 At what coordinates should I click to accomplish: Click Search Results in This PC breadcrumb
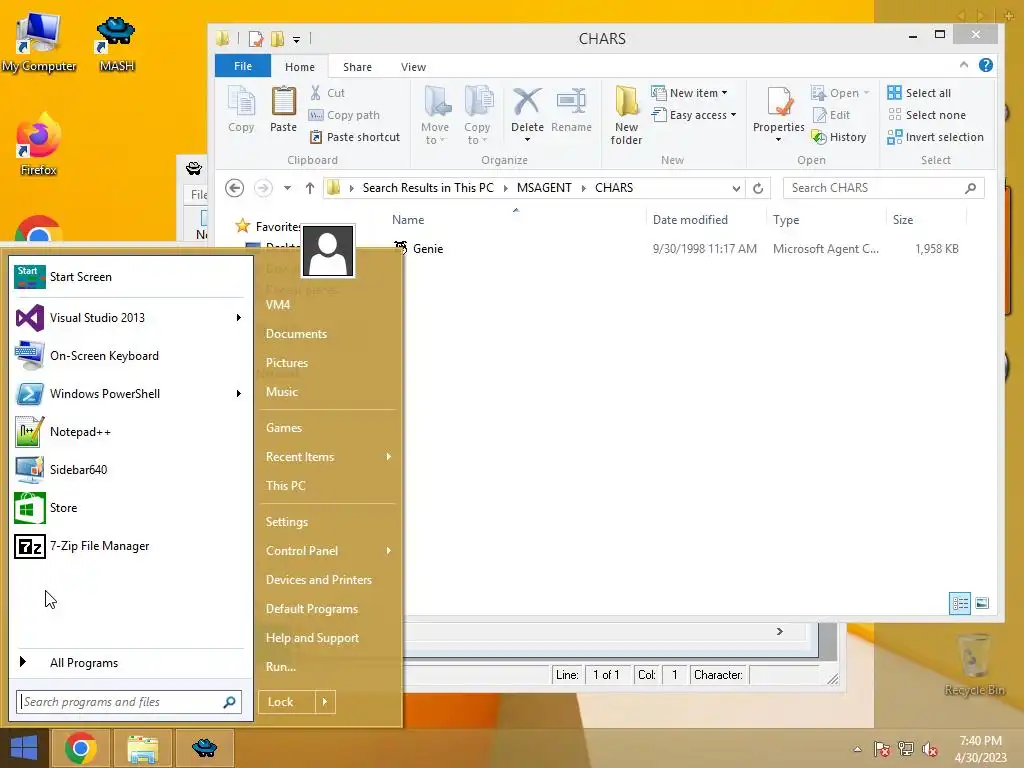(x=428, y=188)
